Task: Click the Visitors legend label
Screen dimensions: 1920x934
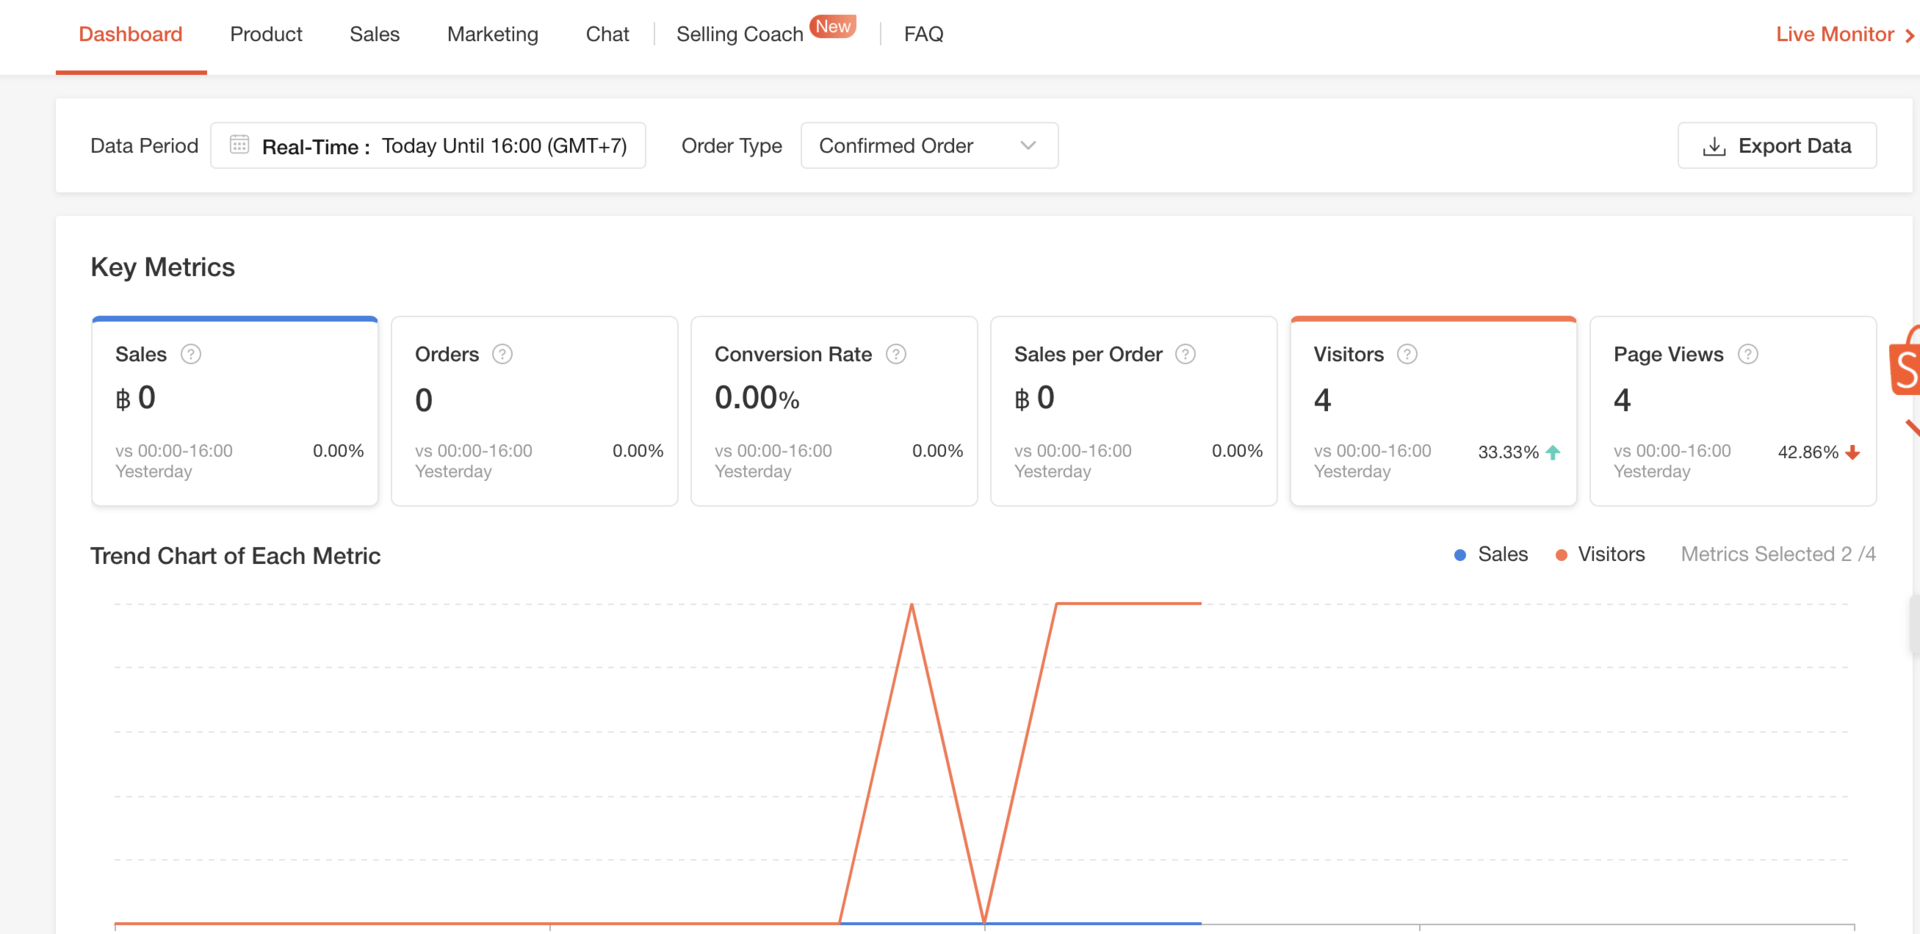Action: (1611, 554)
